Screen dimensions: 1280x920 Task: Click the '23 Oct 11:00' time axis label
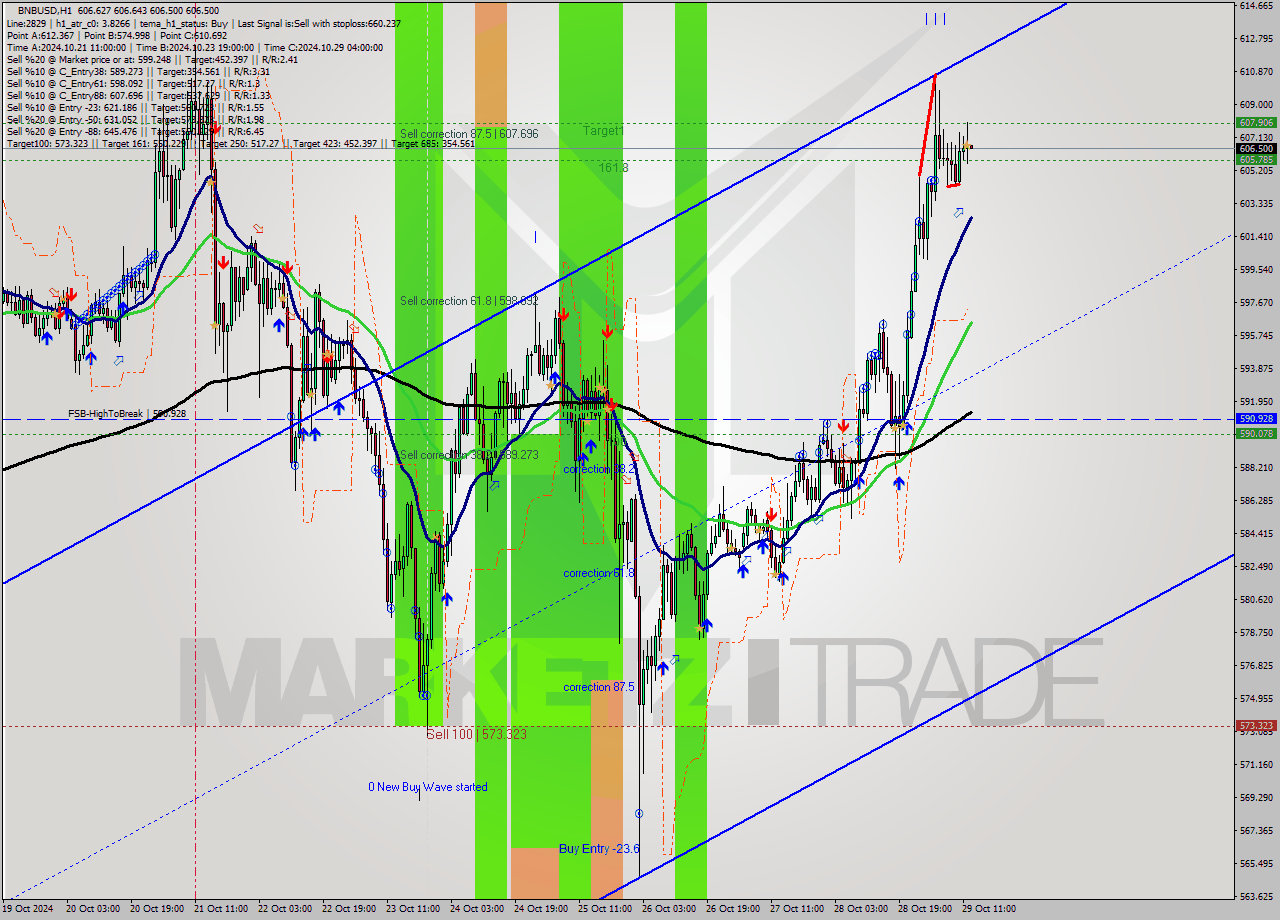[412, 909]
